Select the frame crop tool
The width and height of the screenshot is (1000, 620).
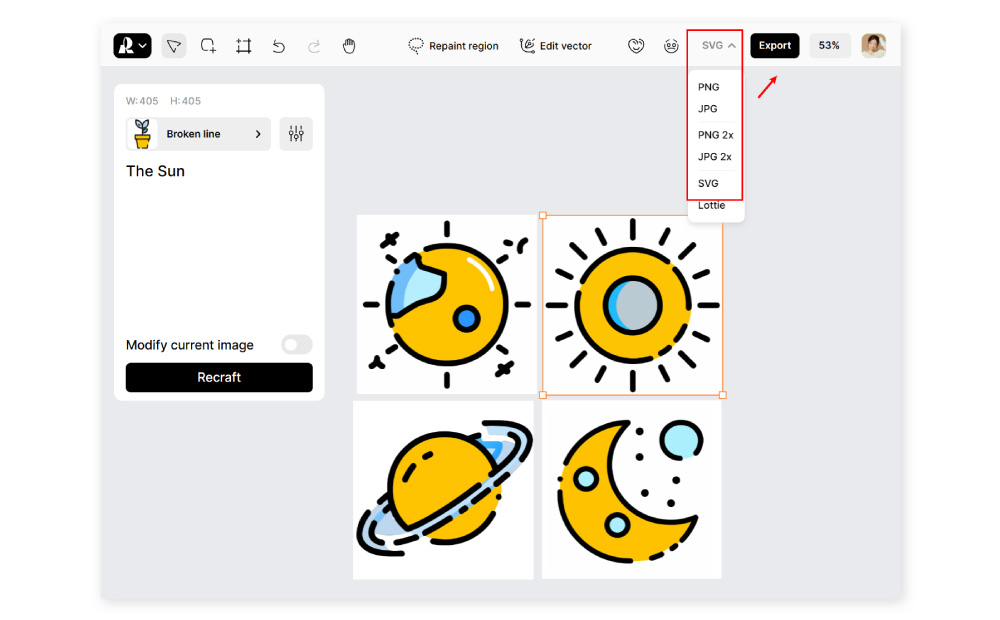click(243, 46)
